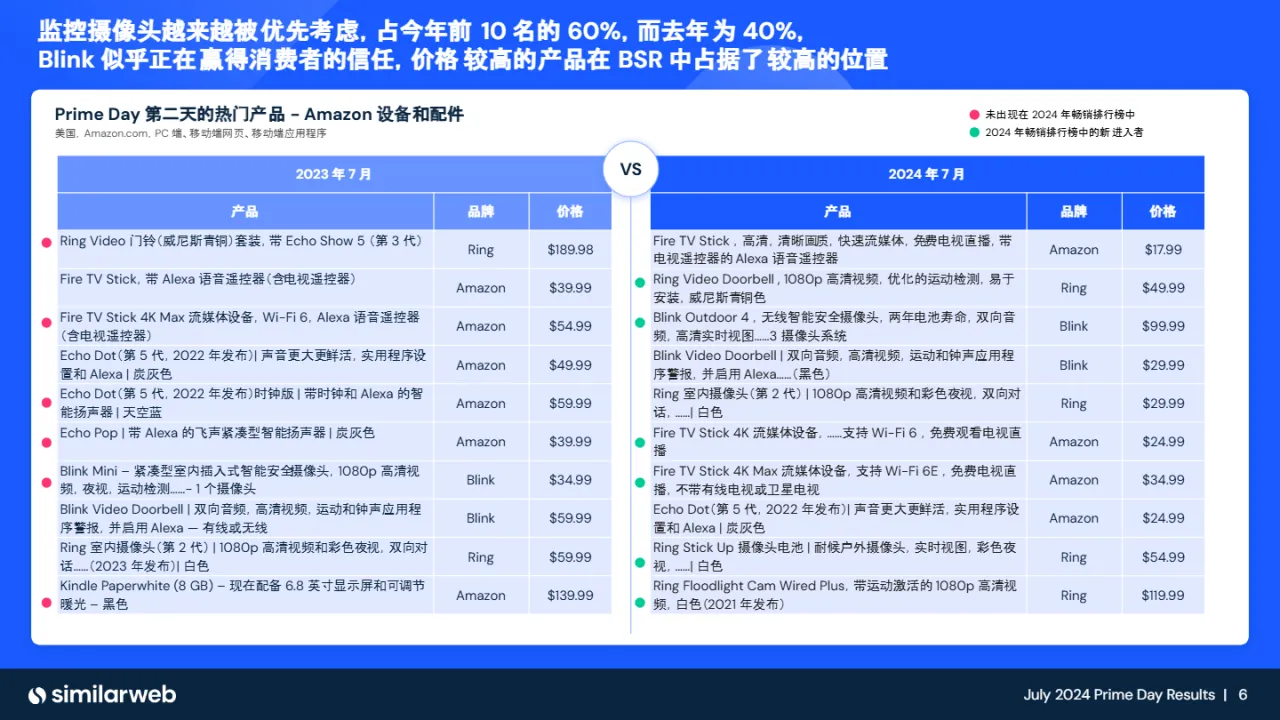Click the $17.99 price cell
1280x720 pixels.
pos(1163,250)
